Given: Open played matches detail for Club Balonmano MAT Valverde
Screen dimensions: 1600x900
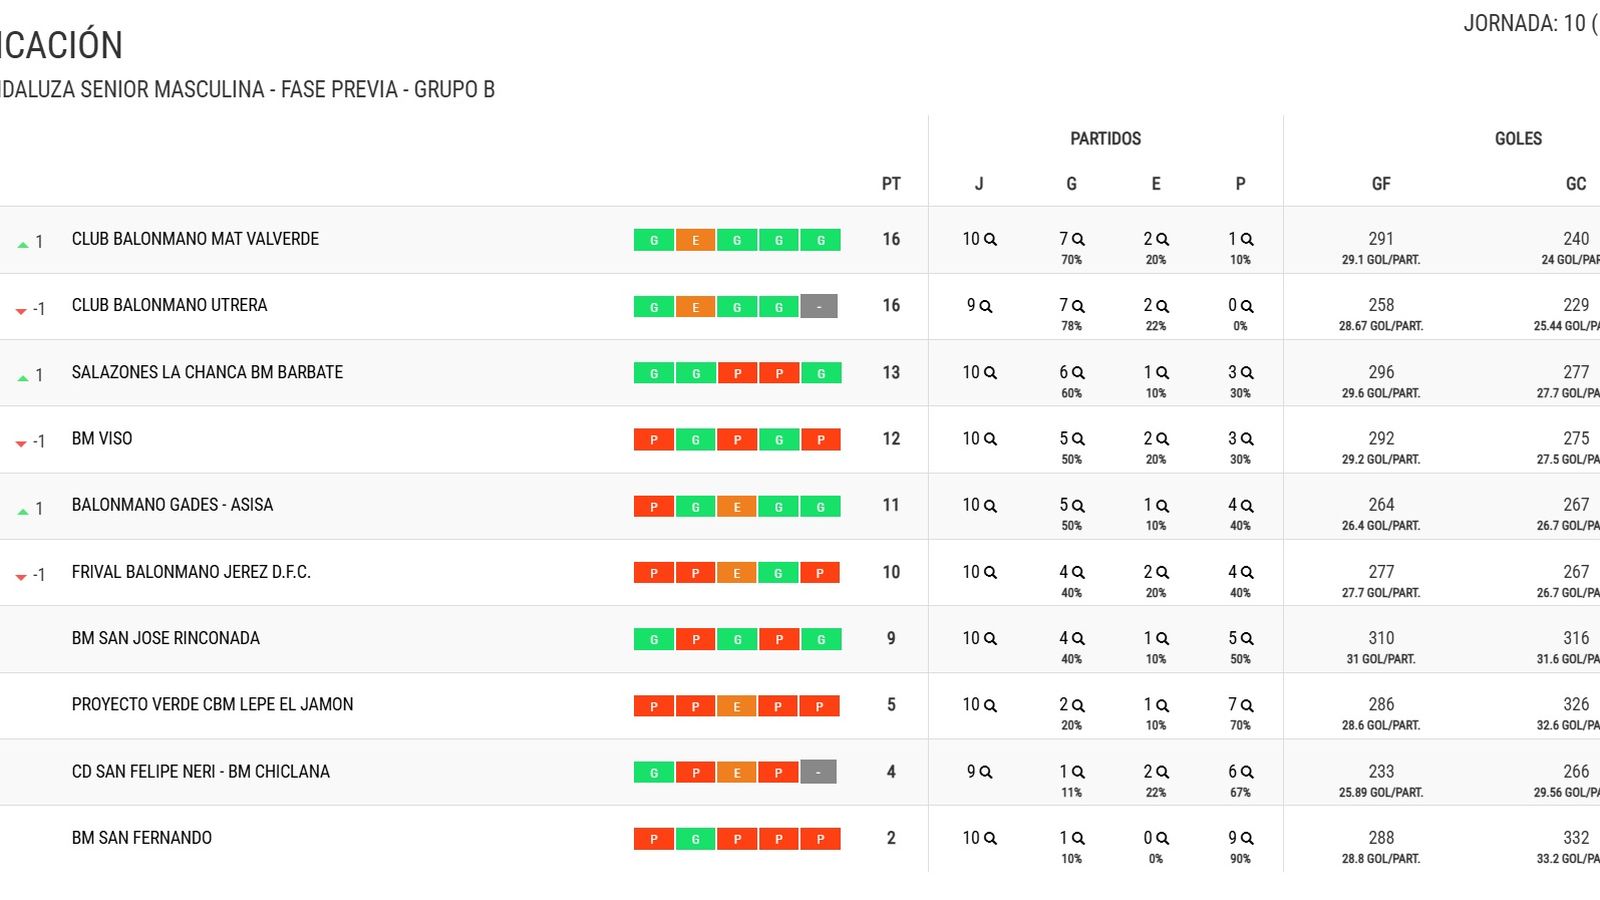Looking at the screenshot, I should point(988,240).
